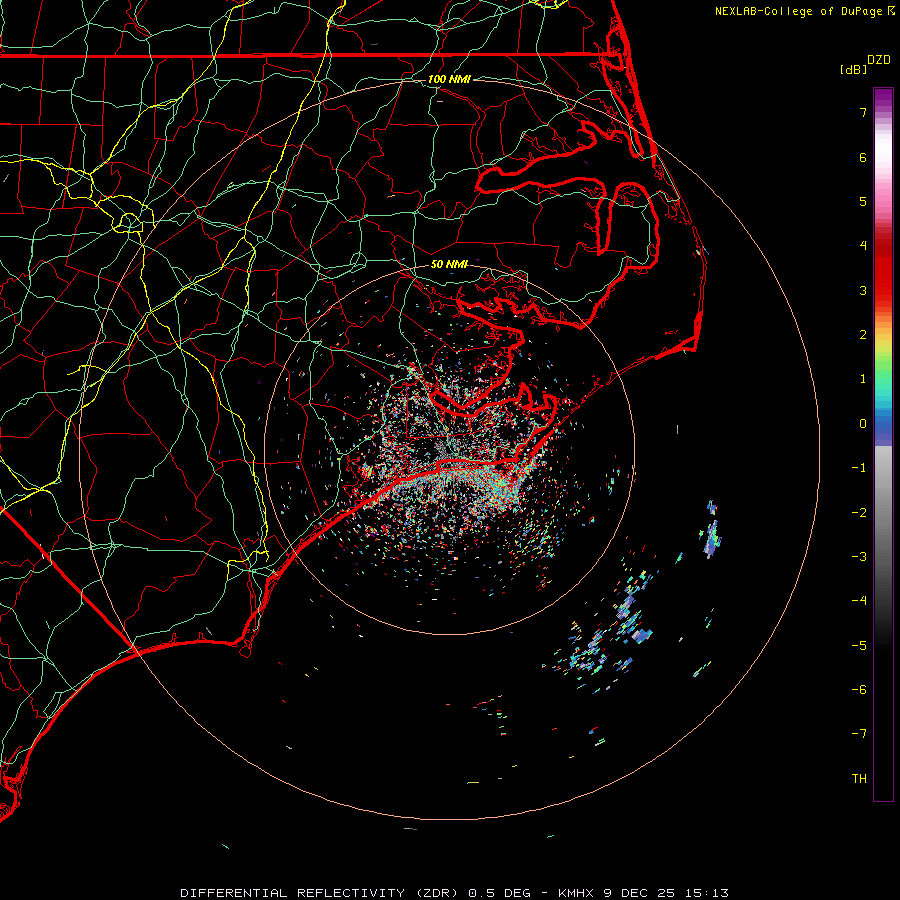Click the -4 value on the color scale
The width and height of the screenshot is (900, 900).
[x=859, y=601]
